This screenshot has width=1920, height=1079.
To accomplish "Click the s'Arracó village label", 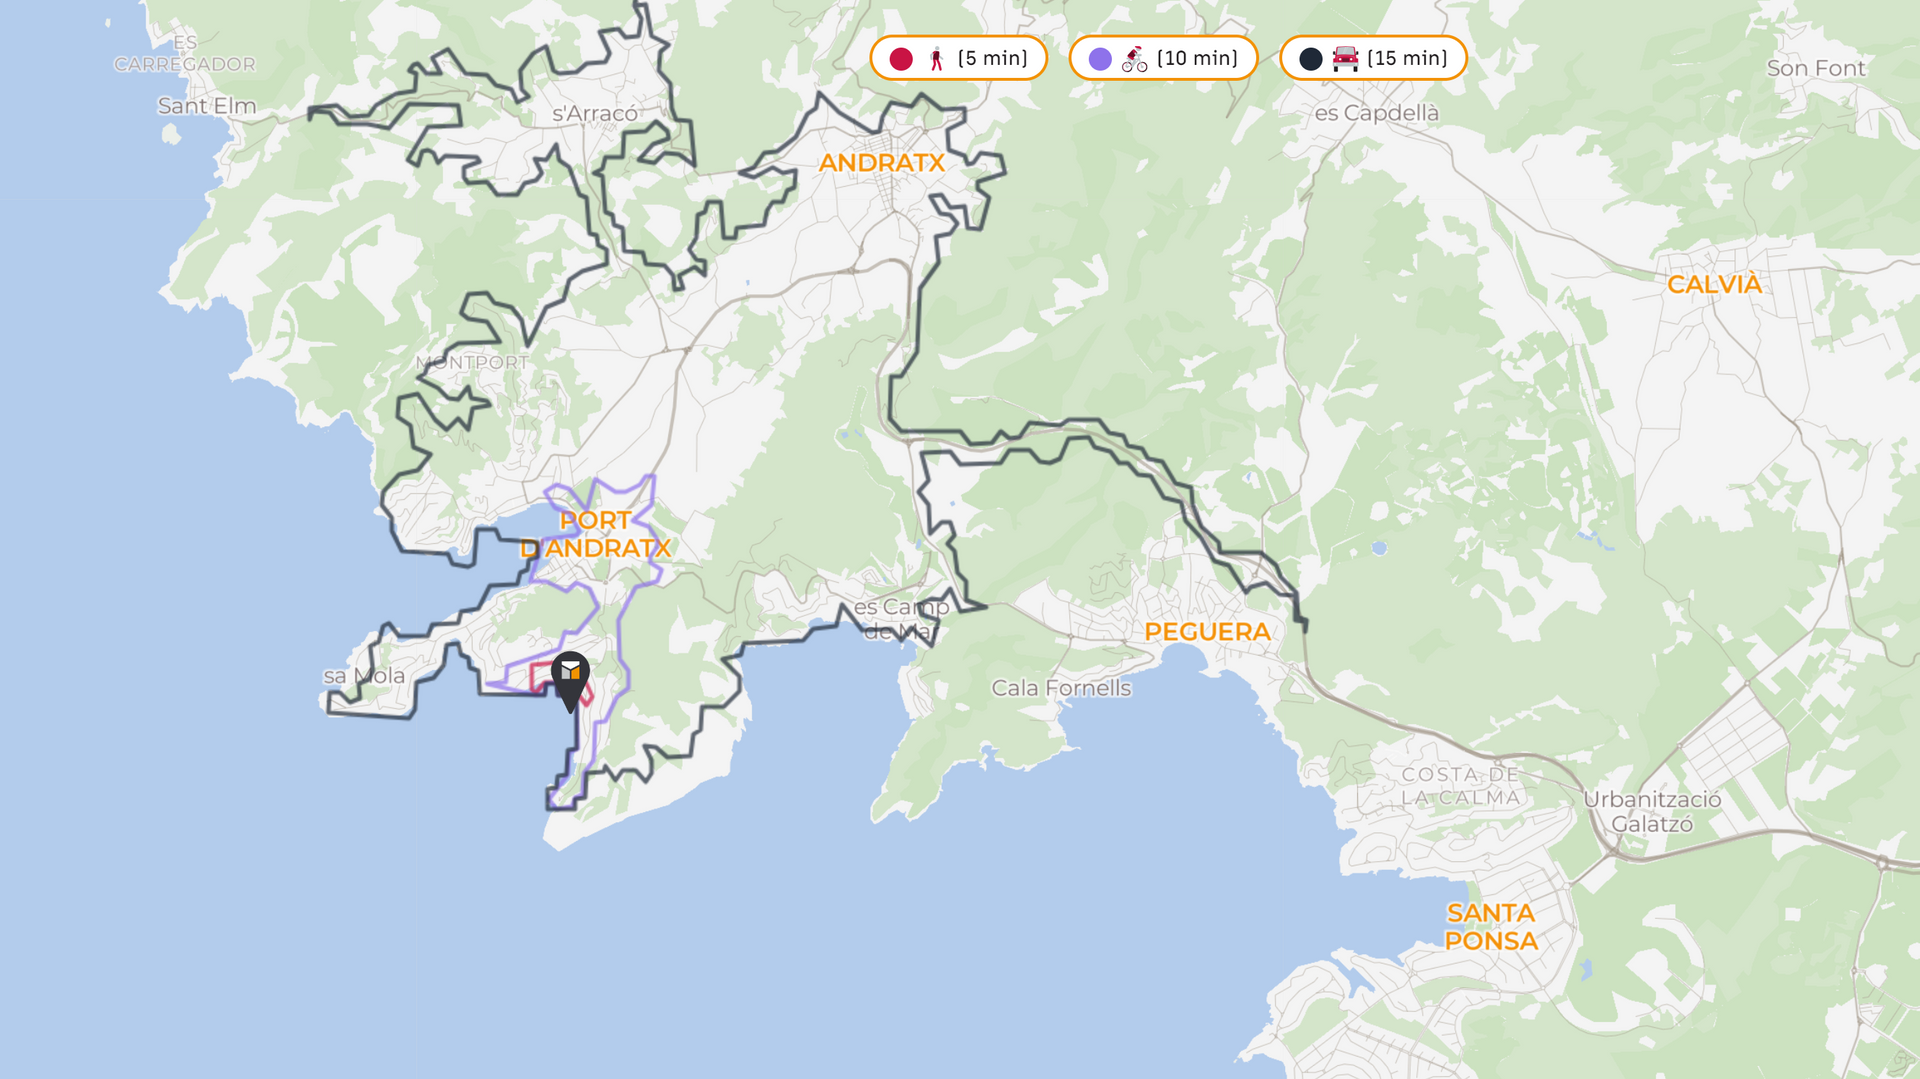I will [595, 114].
